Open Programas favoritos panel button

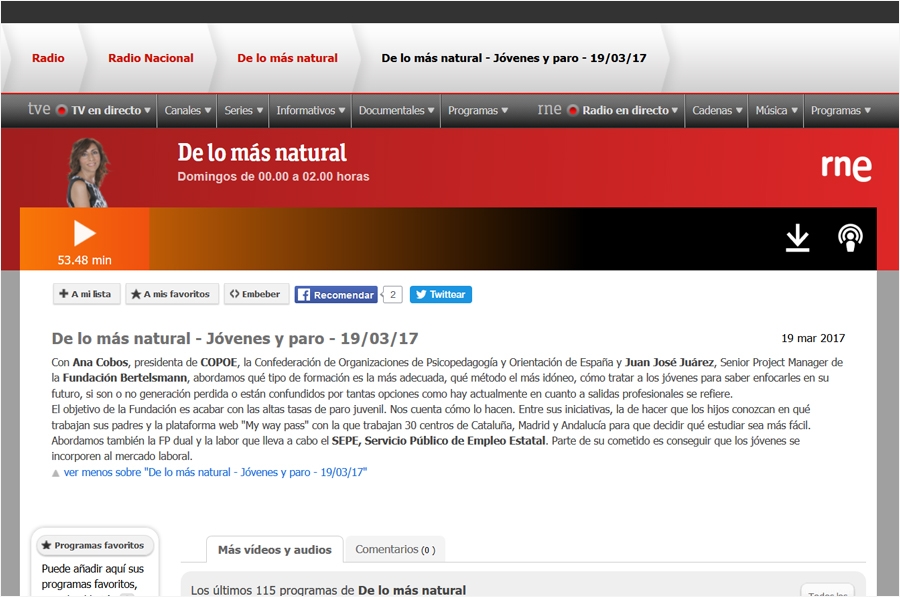[95, 545]
